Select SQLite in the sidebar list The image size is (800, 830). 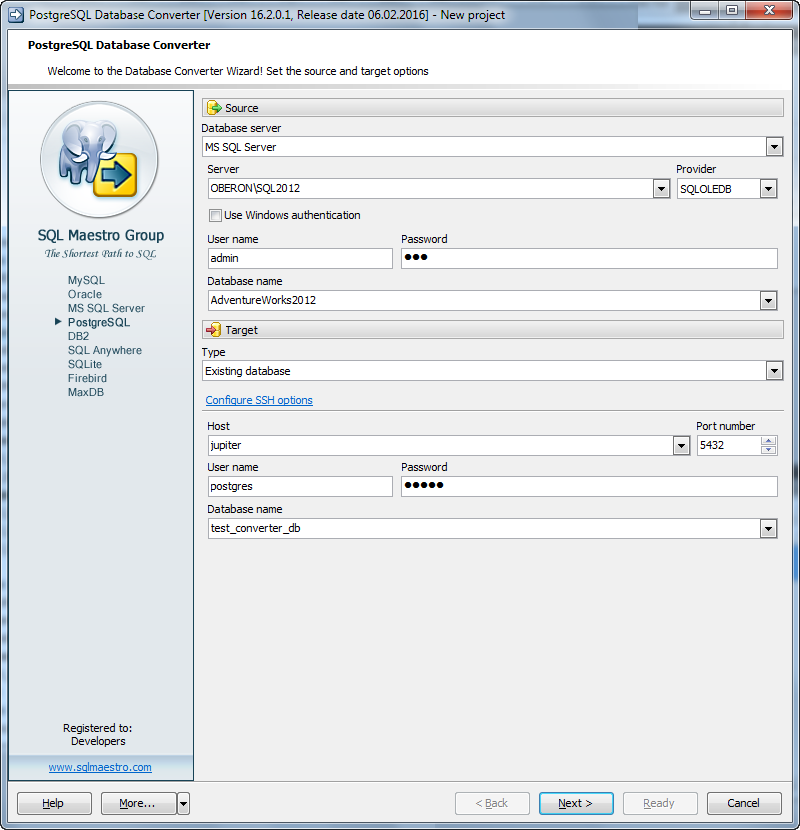pos(85,364)
